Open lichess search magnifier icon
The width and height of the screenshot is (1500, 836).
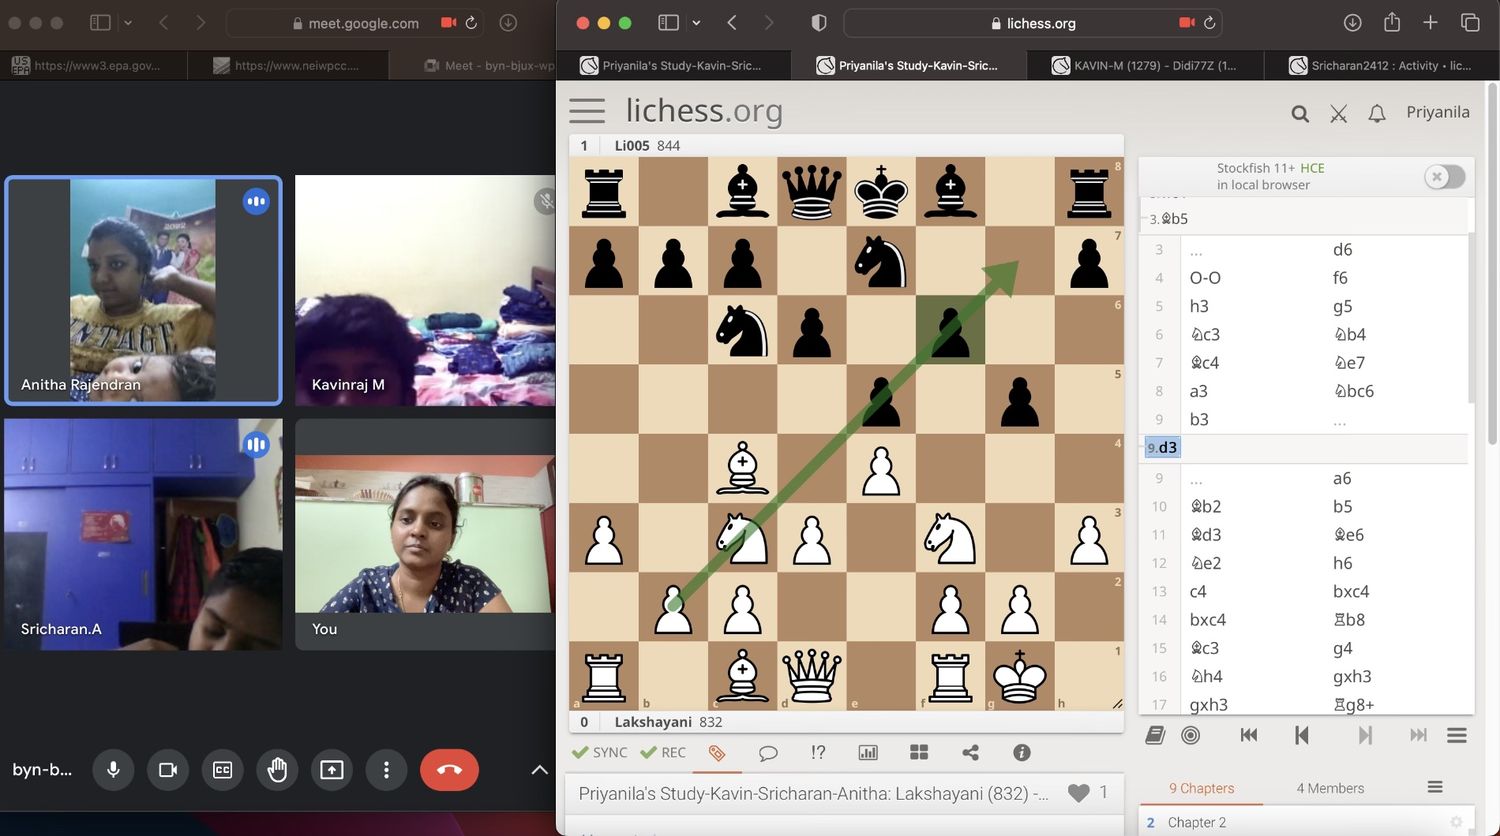1300,114
